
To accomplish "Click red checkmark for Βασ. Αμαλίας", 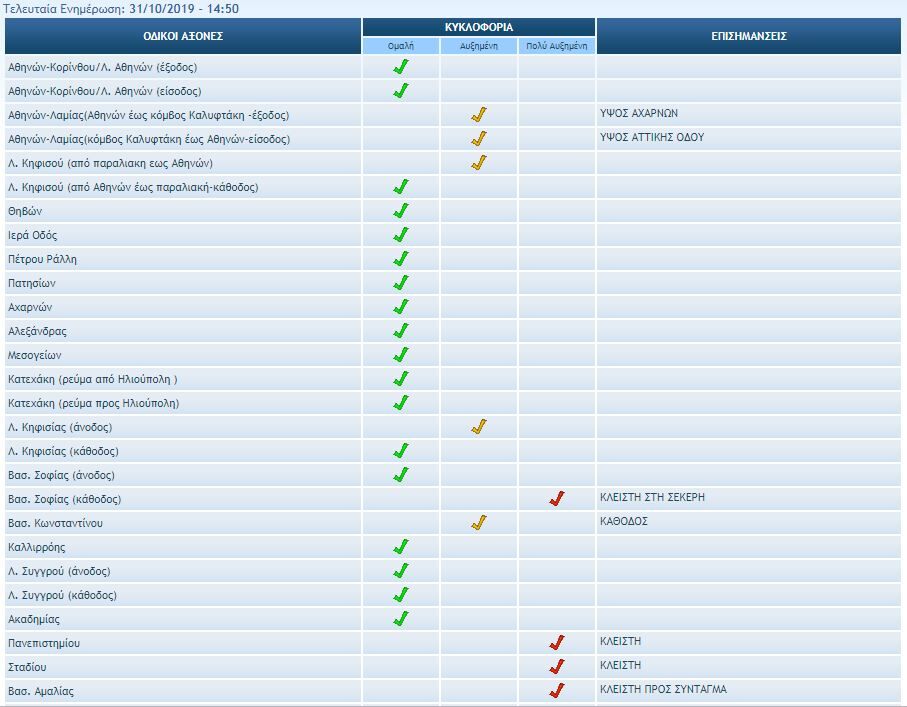I will (557, 691).
